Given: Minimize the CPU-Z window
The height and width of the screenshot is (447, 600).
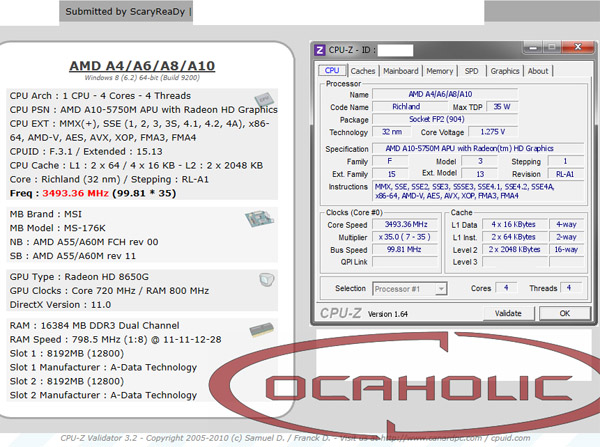Looking at the screenshot, I should tap(533, 47).
